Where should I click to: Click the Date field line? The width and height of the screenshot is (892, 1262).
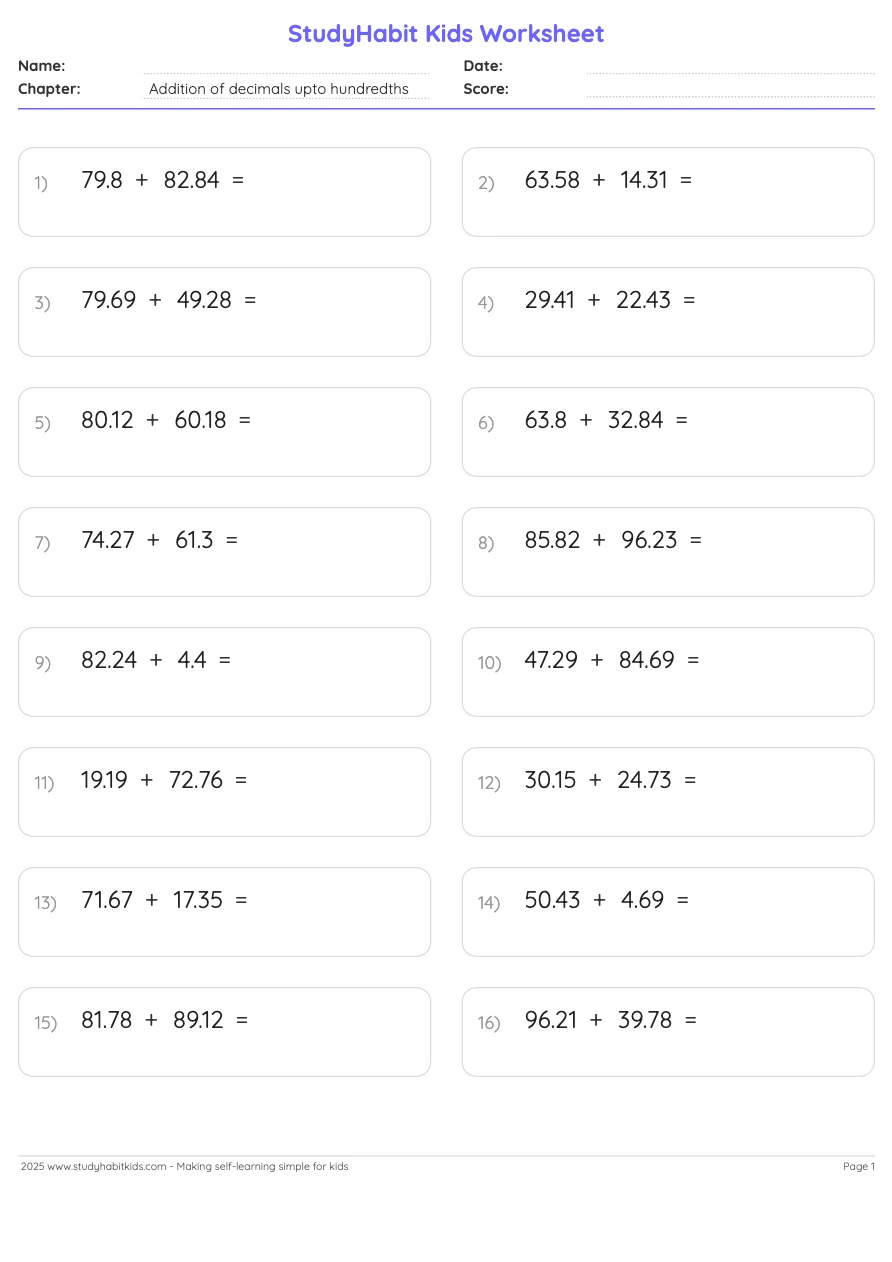click(730, 67)
